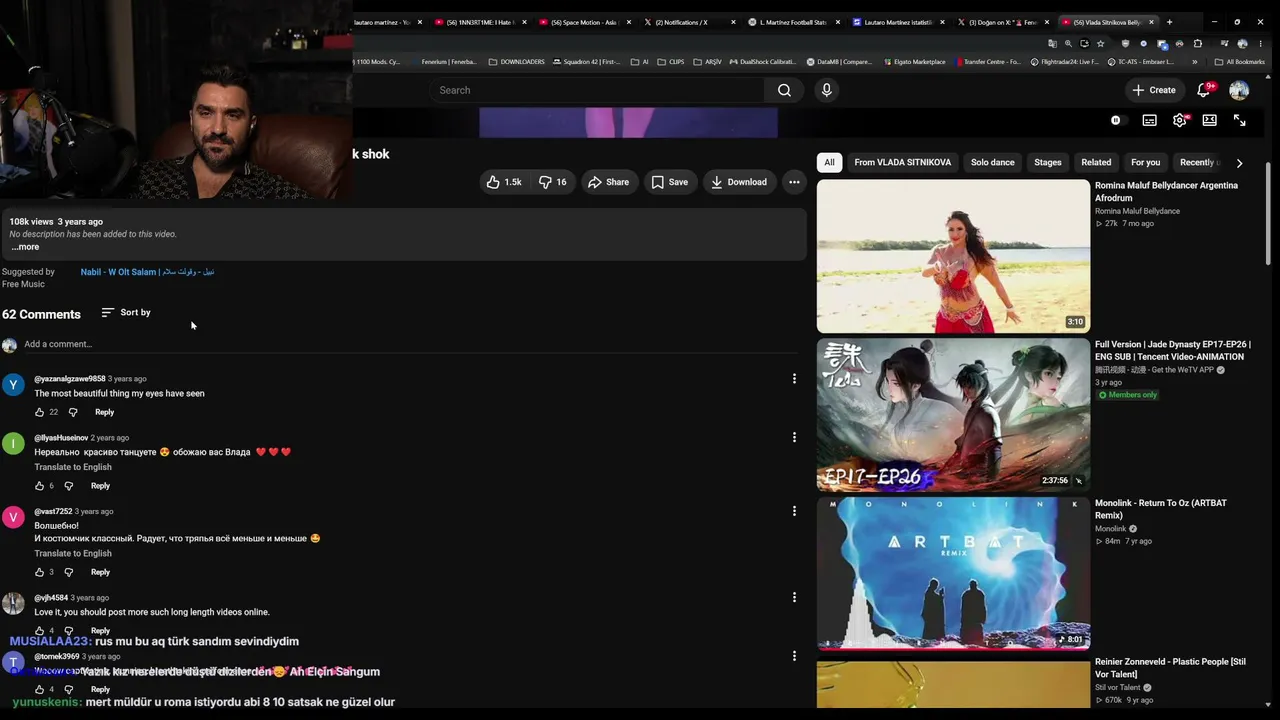Exit fullscreen using the player corner icon
The width and height of the screenshot is (1280, 720).
click(x=1239, y=120)
